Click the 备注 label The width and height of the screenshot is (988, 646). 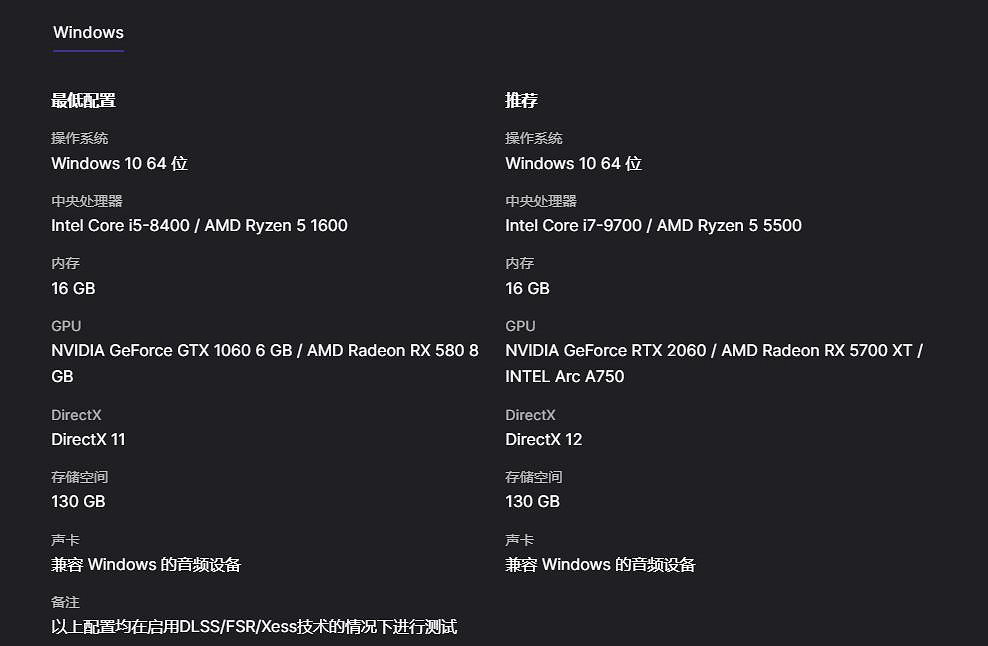(x=65, y=602)
